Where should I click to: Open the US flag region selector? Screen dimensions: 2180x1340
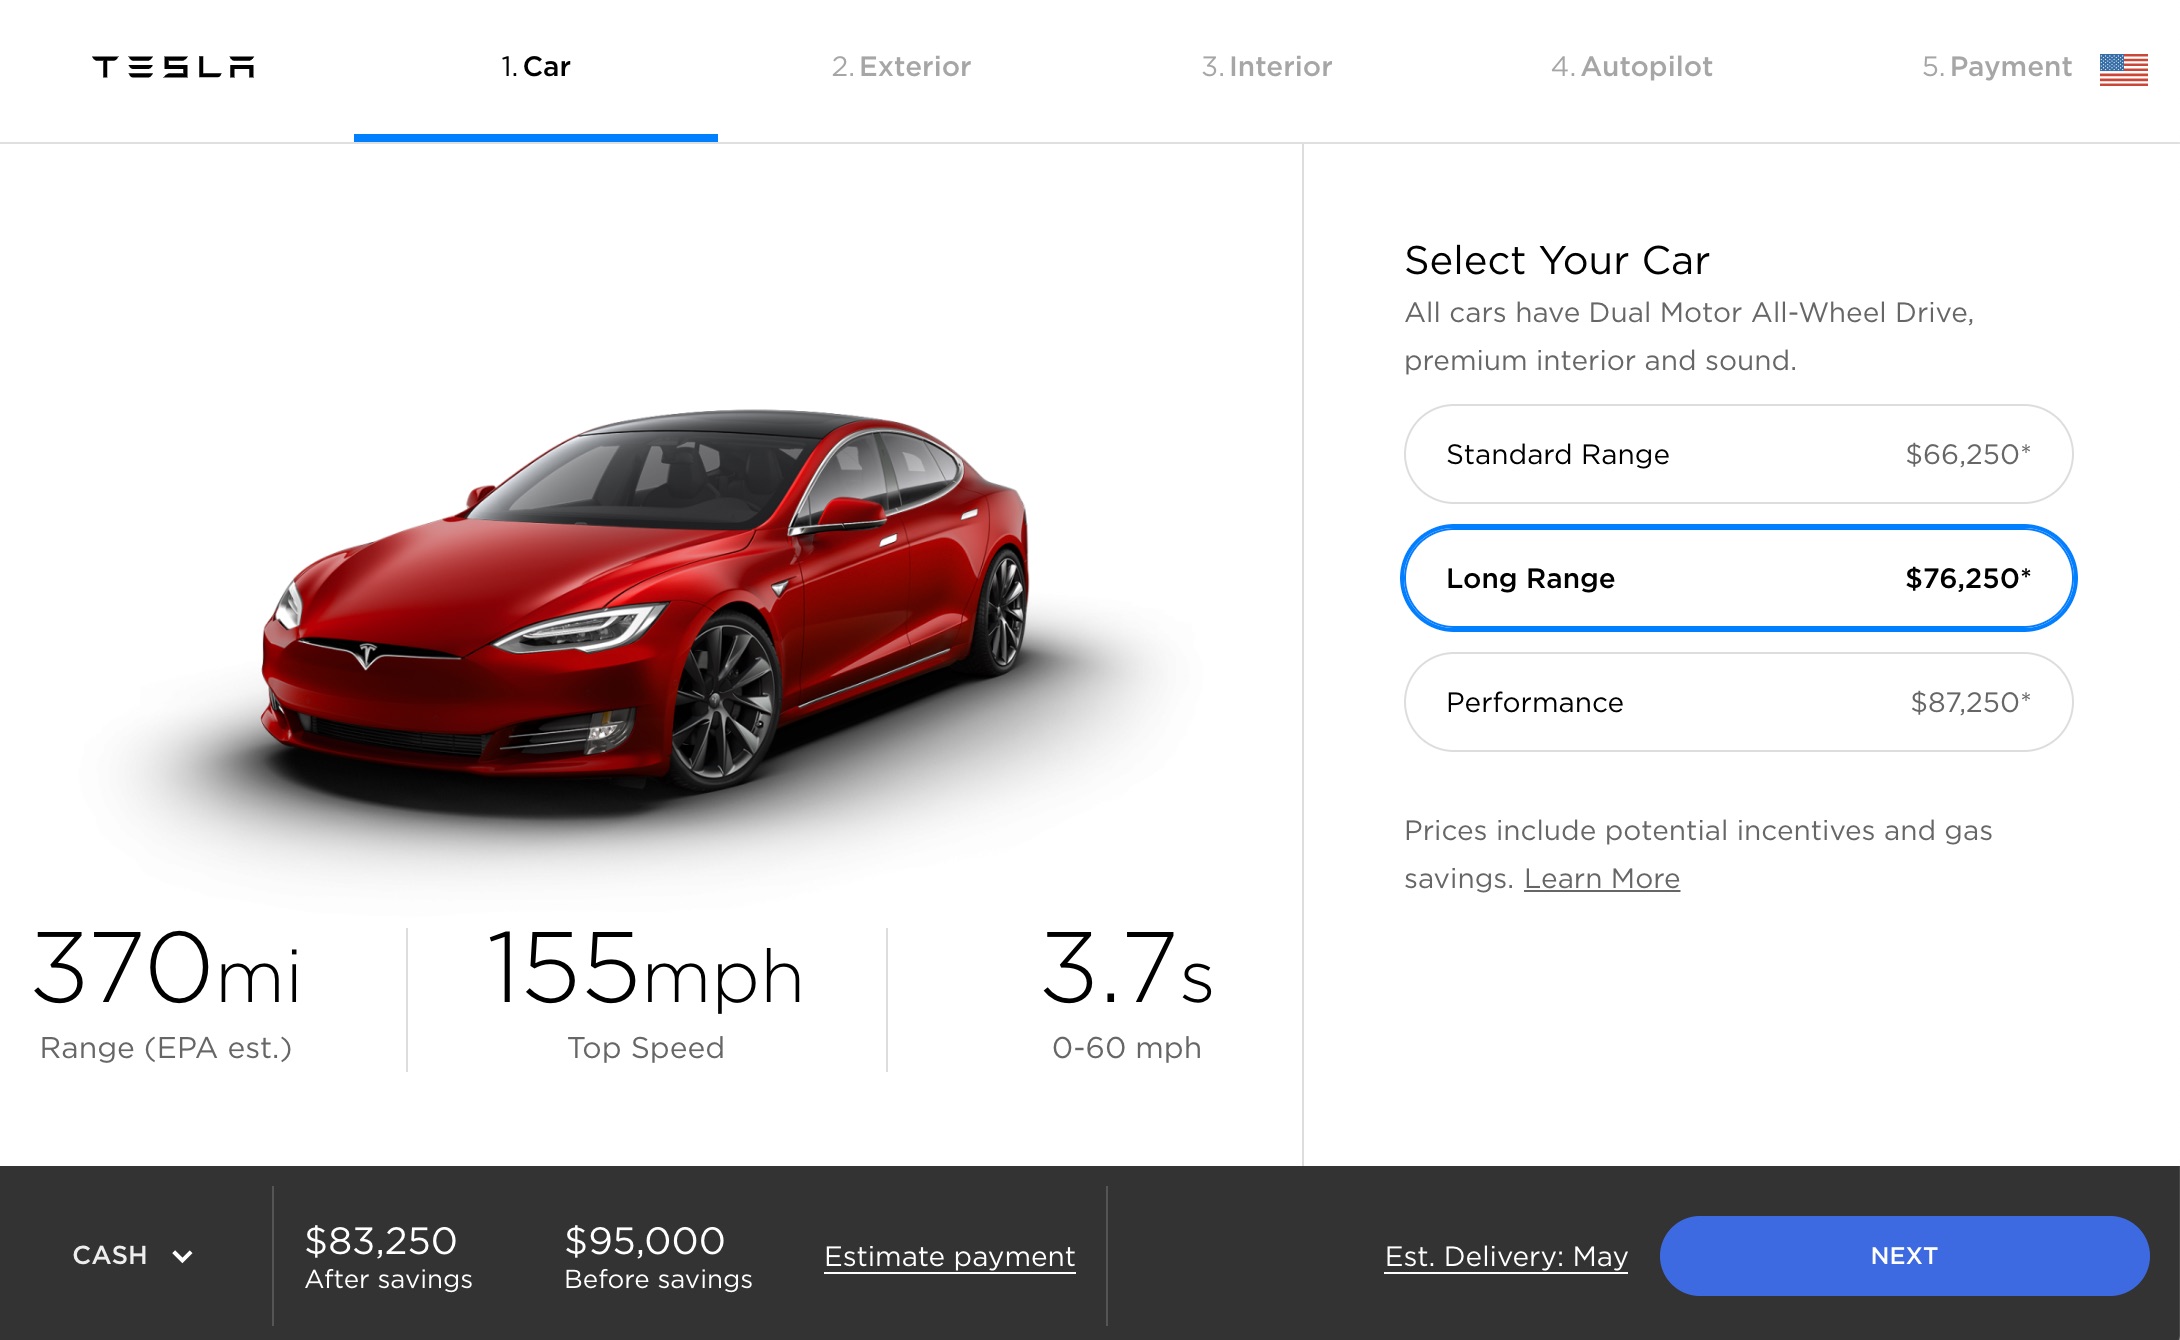[2123, 69]
